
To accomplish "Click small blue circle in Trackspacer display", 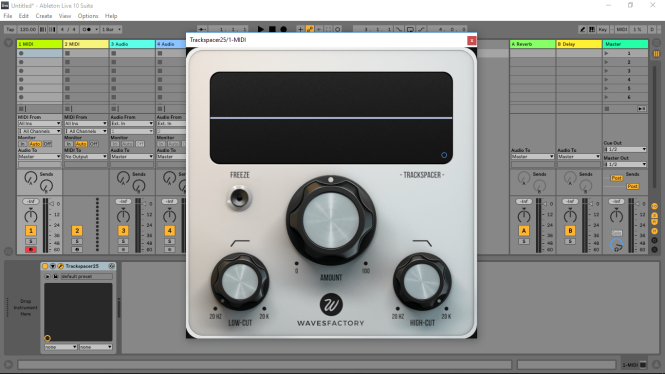I will pyautogui.click(x=444, y=155).
